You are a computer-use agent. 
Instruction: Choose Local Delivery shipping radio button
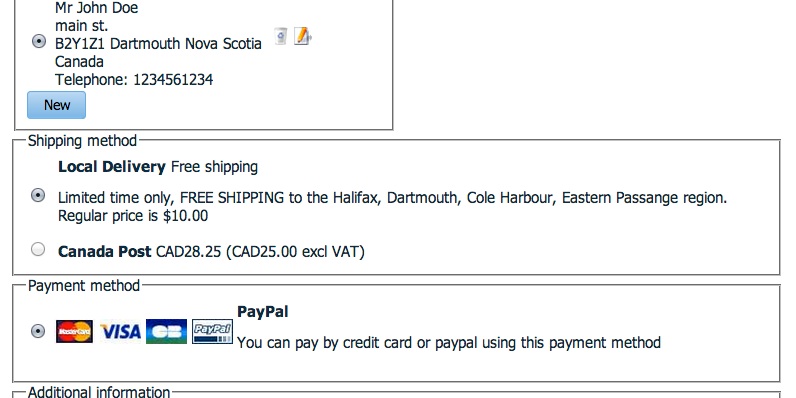pyautogui.click(x=38, y=195)
